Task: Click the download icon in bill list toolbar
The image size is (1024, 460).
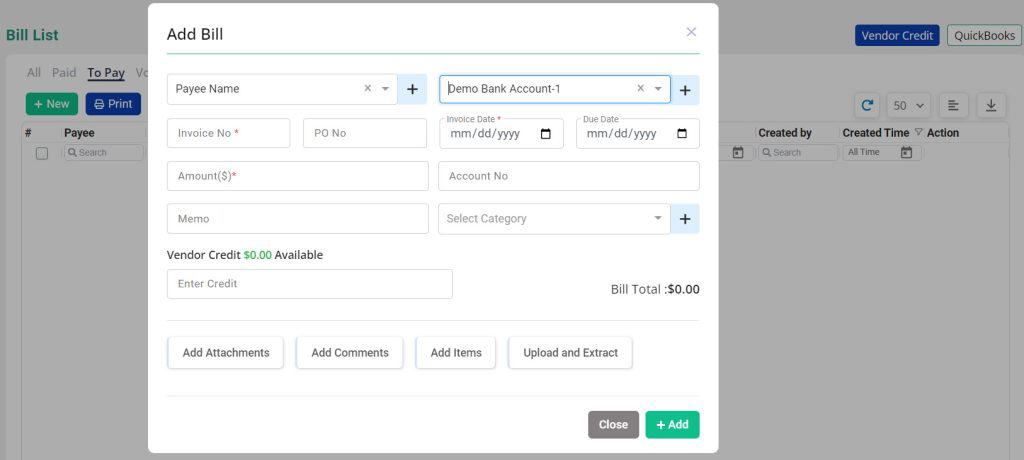Action: coord(990,105)
